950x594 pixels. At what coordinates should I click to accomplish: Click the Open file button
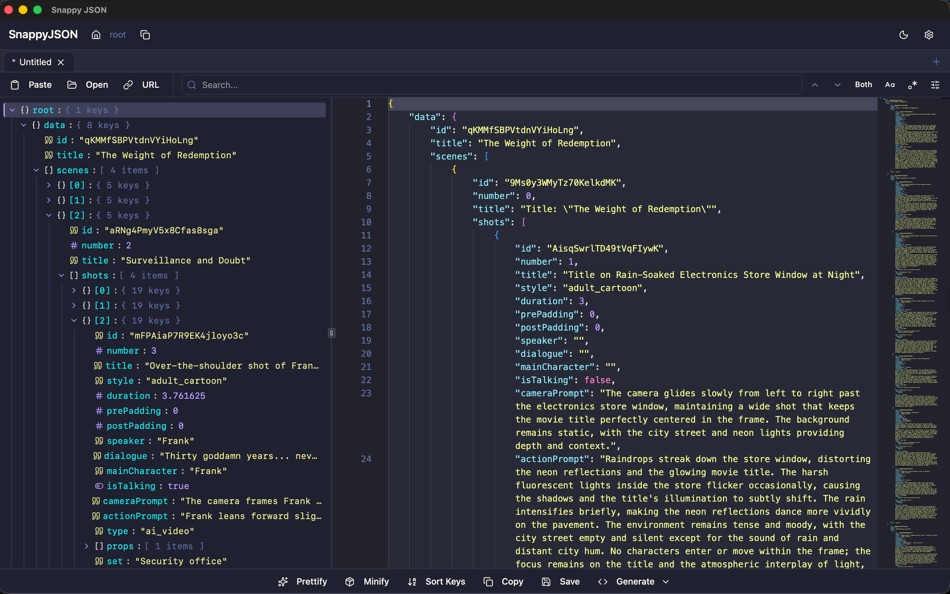tap(88, 85)
